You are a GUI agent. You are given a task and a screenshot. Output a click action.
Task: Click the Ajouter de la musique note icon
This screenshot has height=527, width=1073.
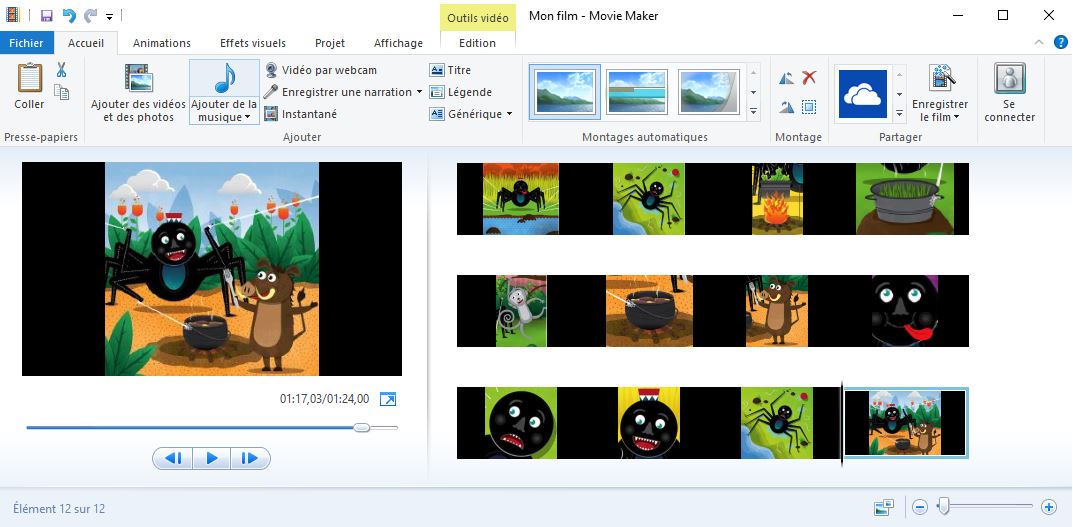224,78
